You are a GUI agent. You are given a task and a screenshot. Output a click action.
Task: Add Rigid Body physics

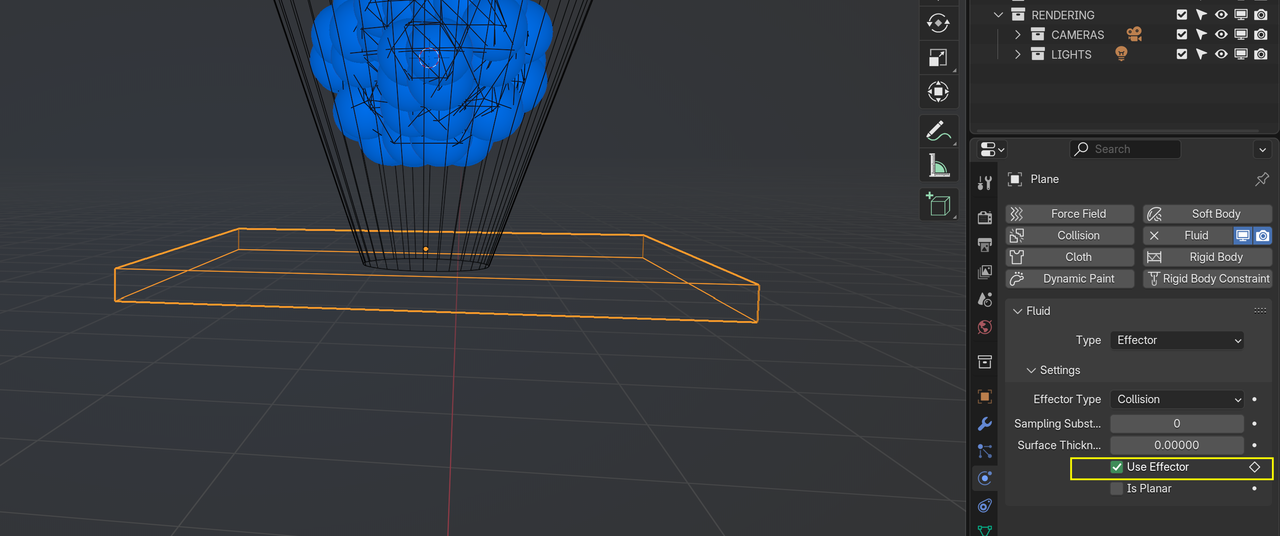coord(1208,257)
